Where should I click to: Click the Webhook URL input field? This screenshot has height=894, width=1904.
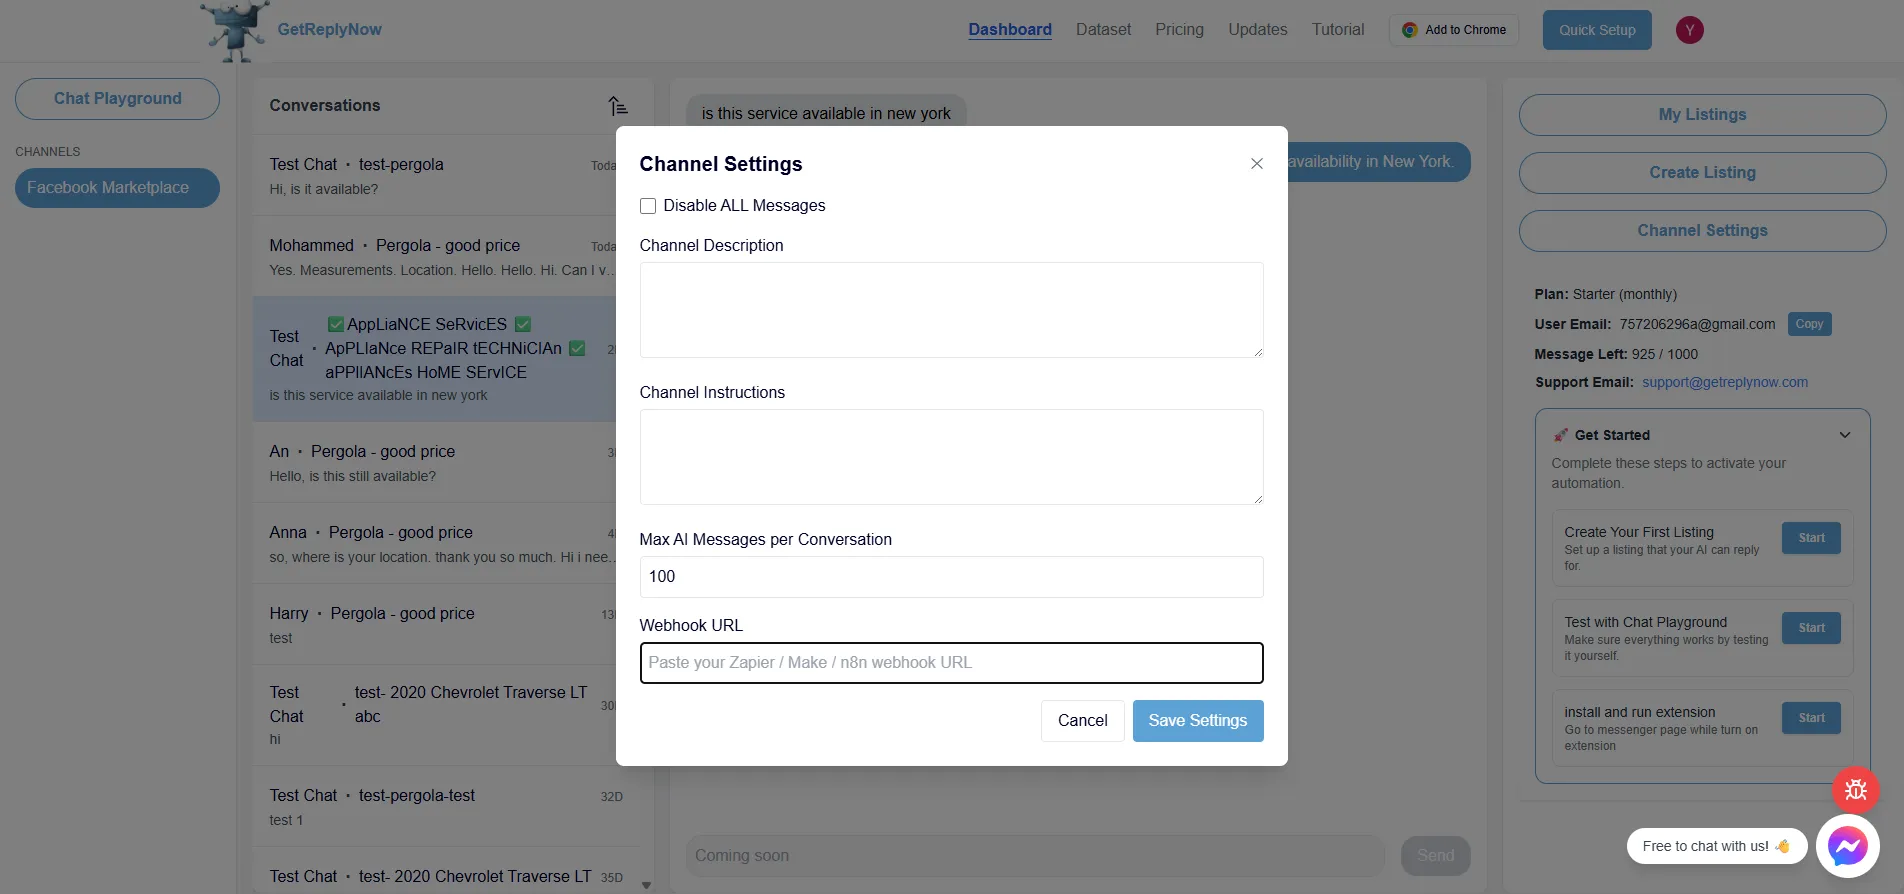[x=951, y=663]
